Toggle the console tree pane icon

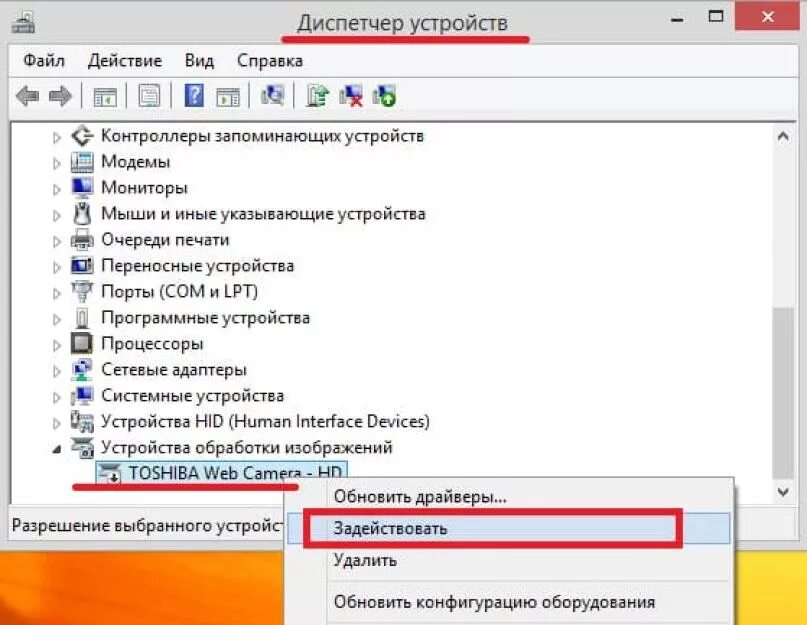click(105, 96)
